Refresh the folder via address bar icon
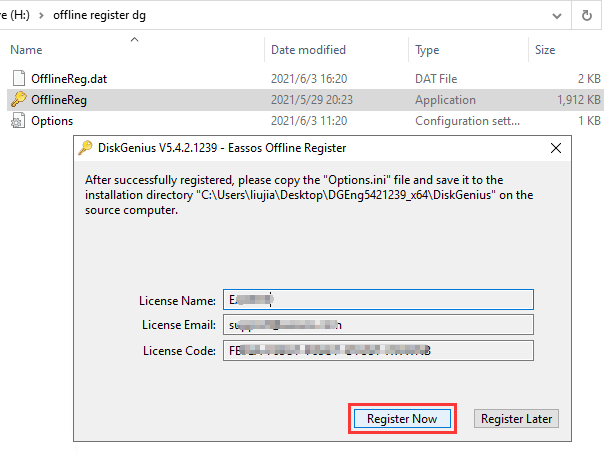The width and height of the screenshot is (604, 464). click(586, 16)
